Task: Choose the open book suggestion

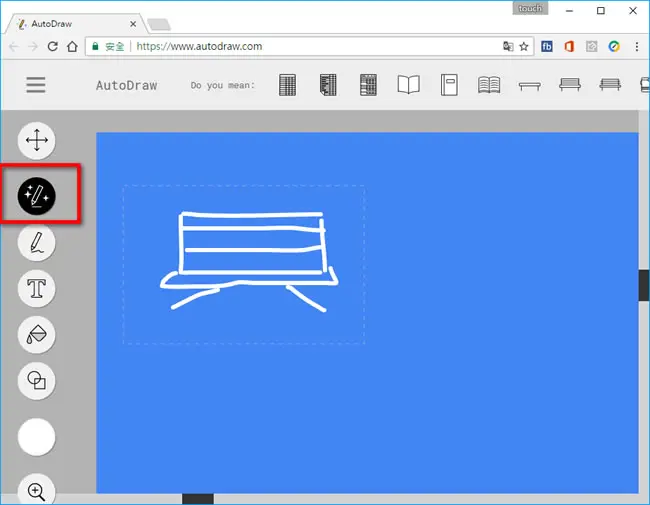Action: coord(408,85)
